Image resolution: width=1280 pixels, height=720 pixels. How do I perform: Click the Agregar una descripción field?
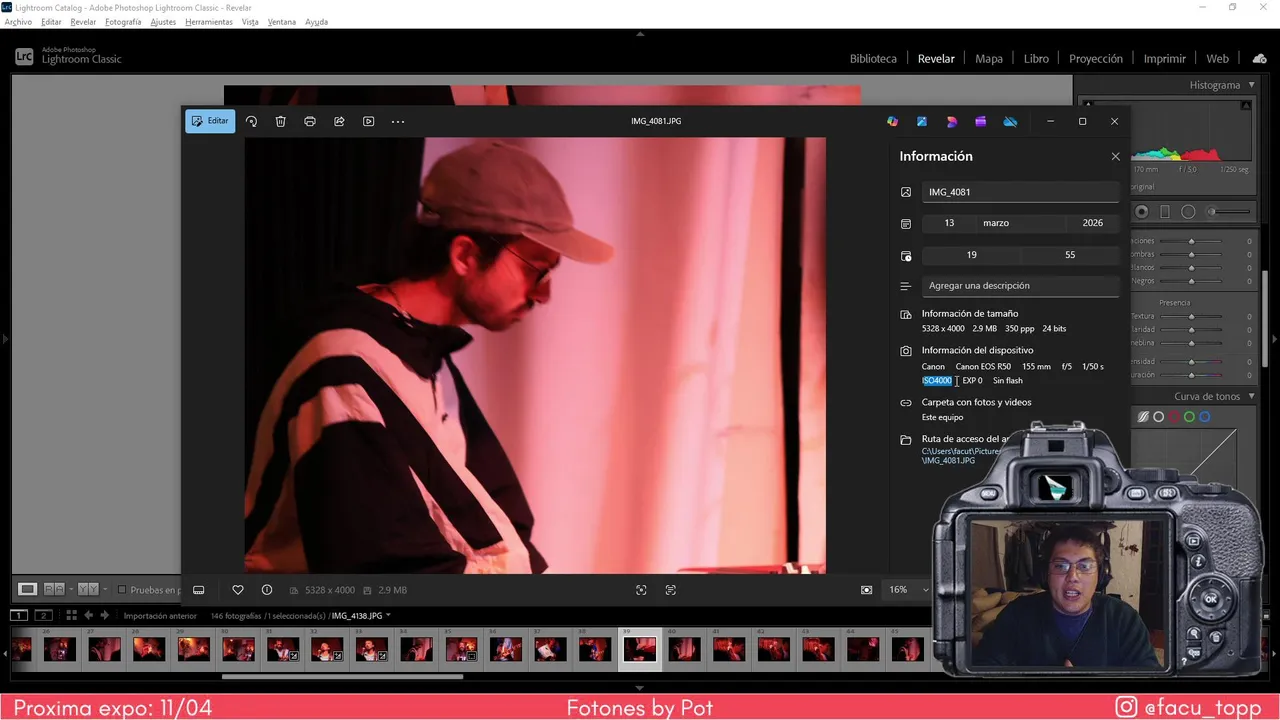[x=1020, y=285]
